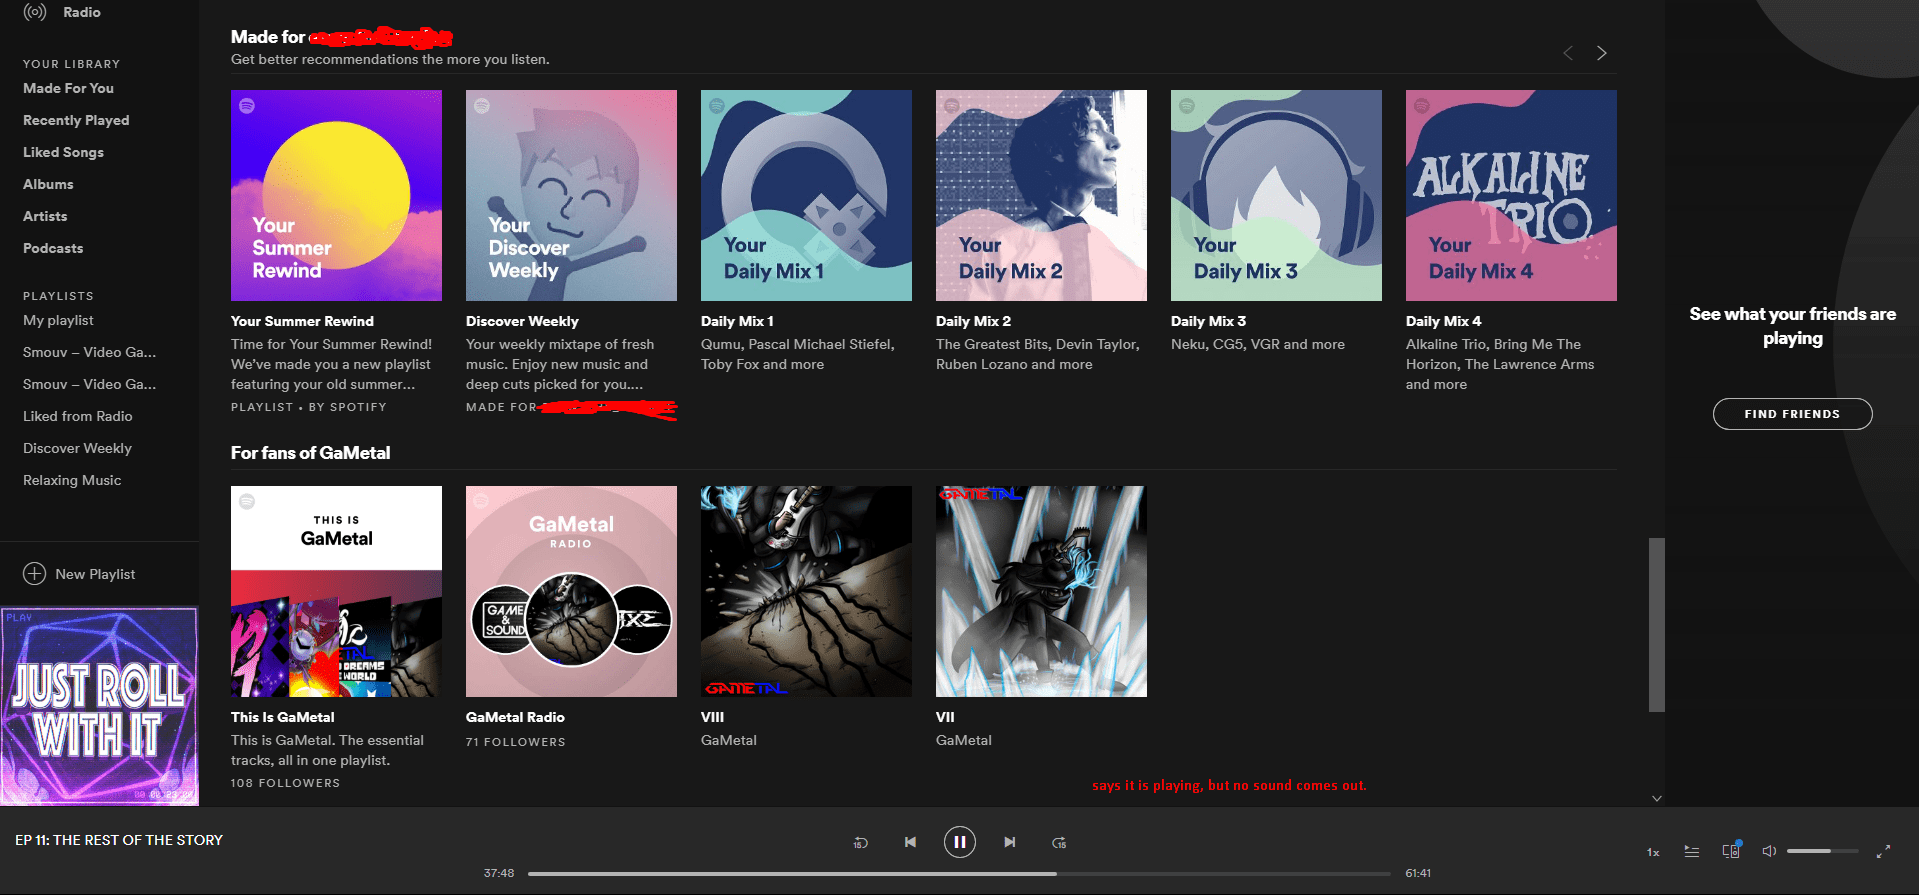Go to Liked Songs

(x=63, y=152)
